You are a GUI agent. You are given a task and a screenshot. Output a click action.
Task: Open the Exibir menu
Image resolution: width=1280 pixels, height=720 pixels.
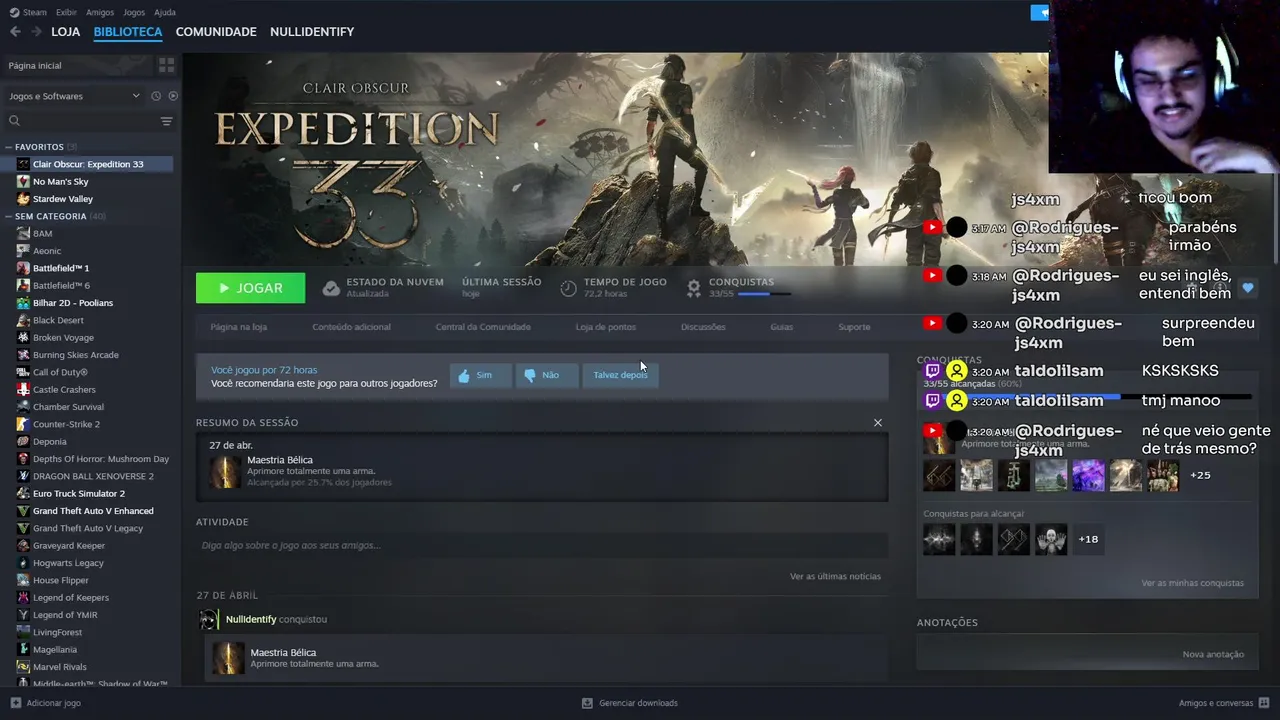coord(66,12)
